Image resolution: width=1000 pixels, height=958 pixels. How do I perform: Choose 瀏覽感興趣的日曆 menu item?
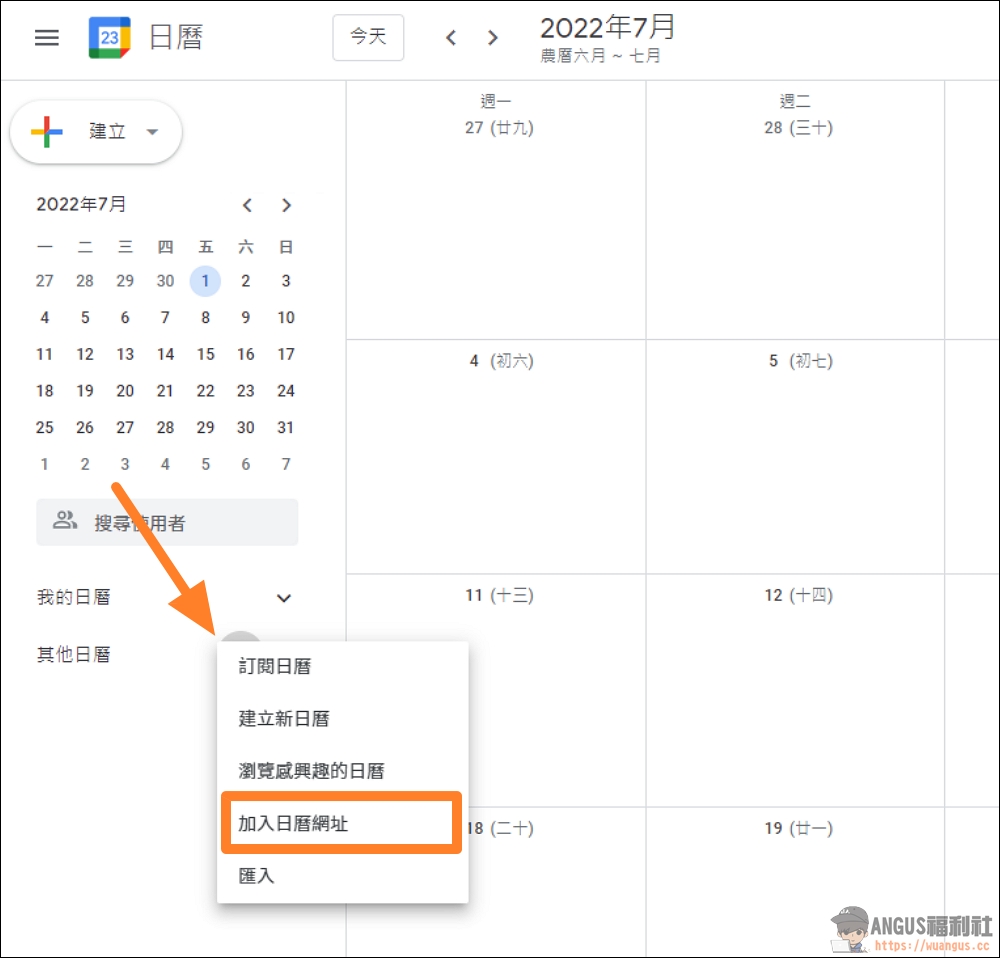pyautogui.click(x=342, y=770)
